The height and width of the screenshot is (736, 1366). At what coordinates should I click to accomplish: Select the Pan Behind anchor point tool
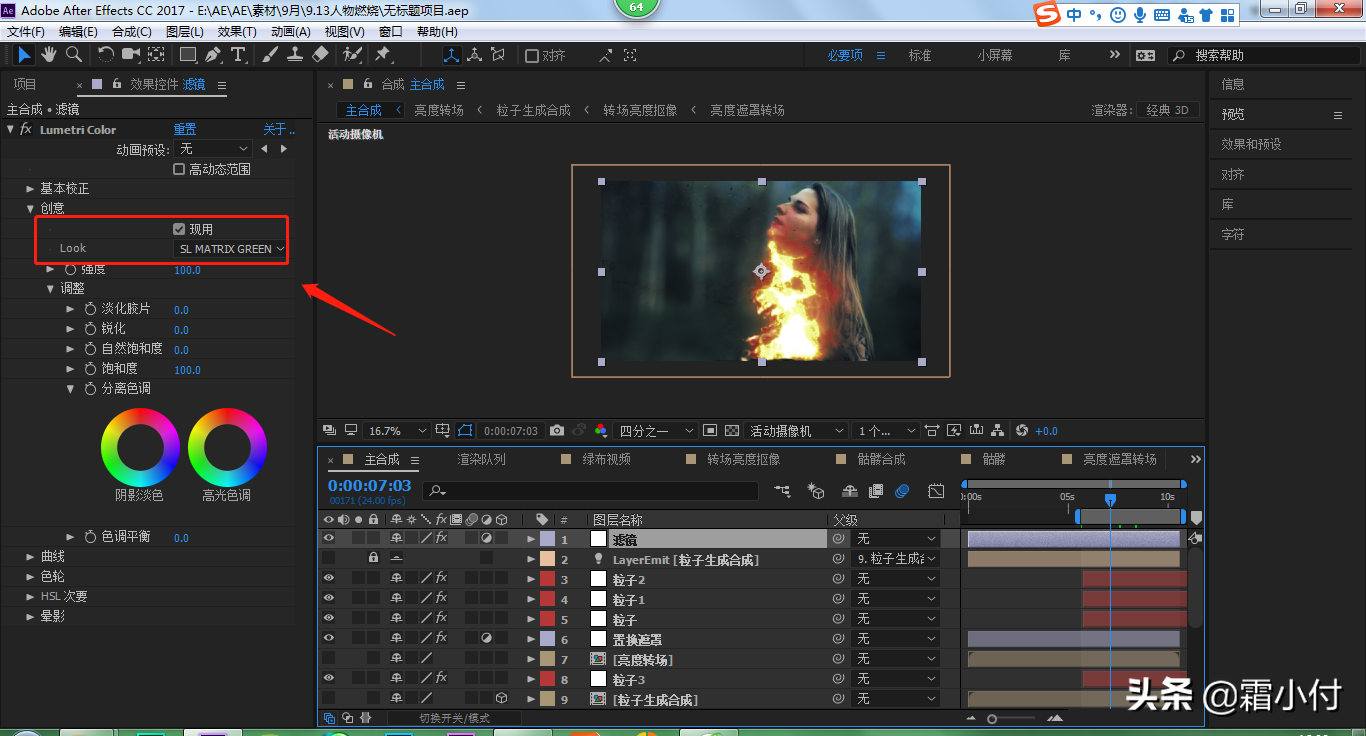(157, 55)
